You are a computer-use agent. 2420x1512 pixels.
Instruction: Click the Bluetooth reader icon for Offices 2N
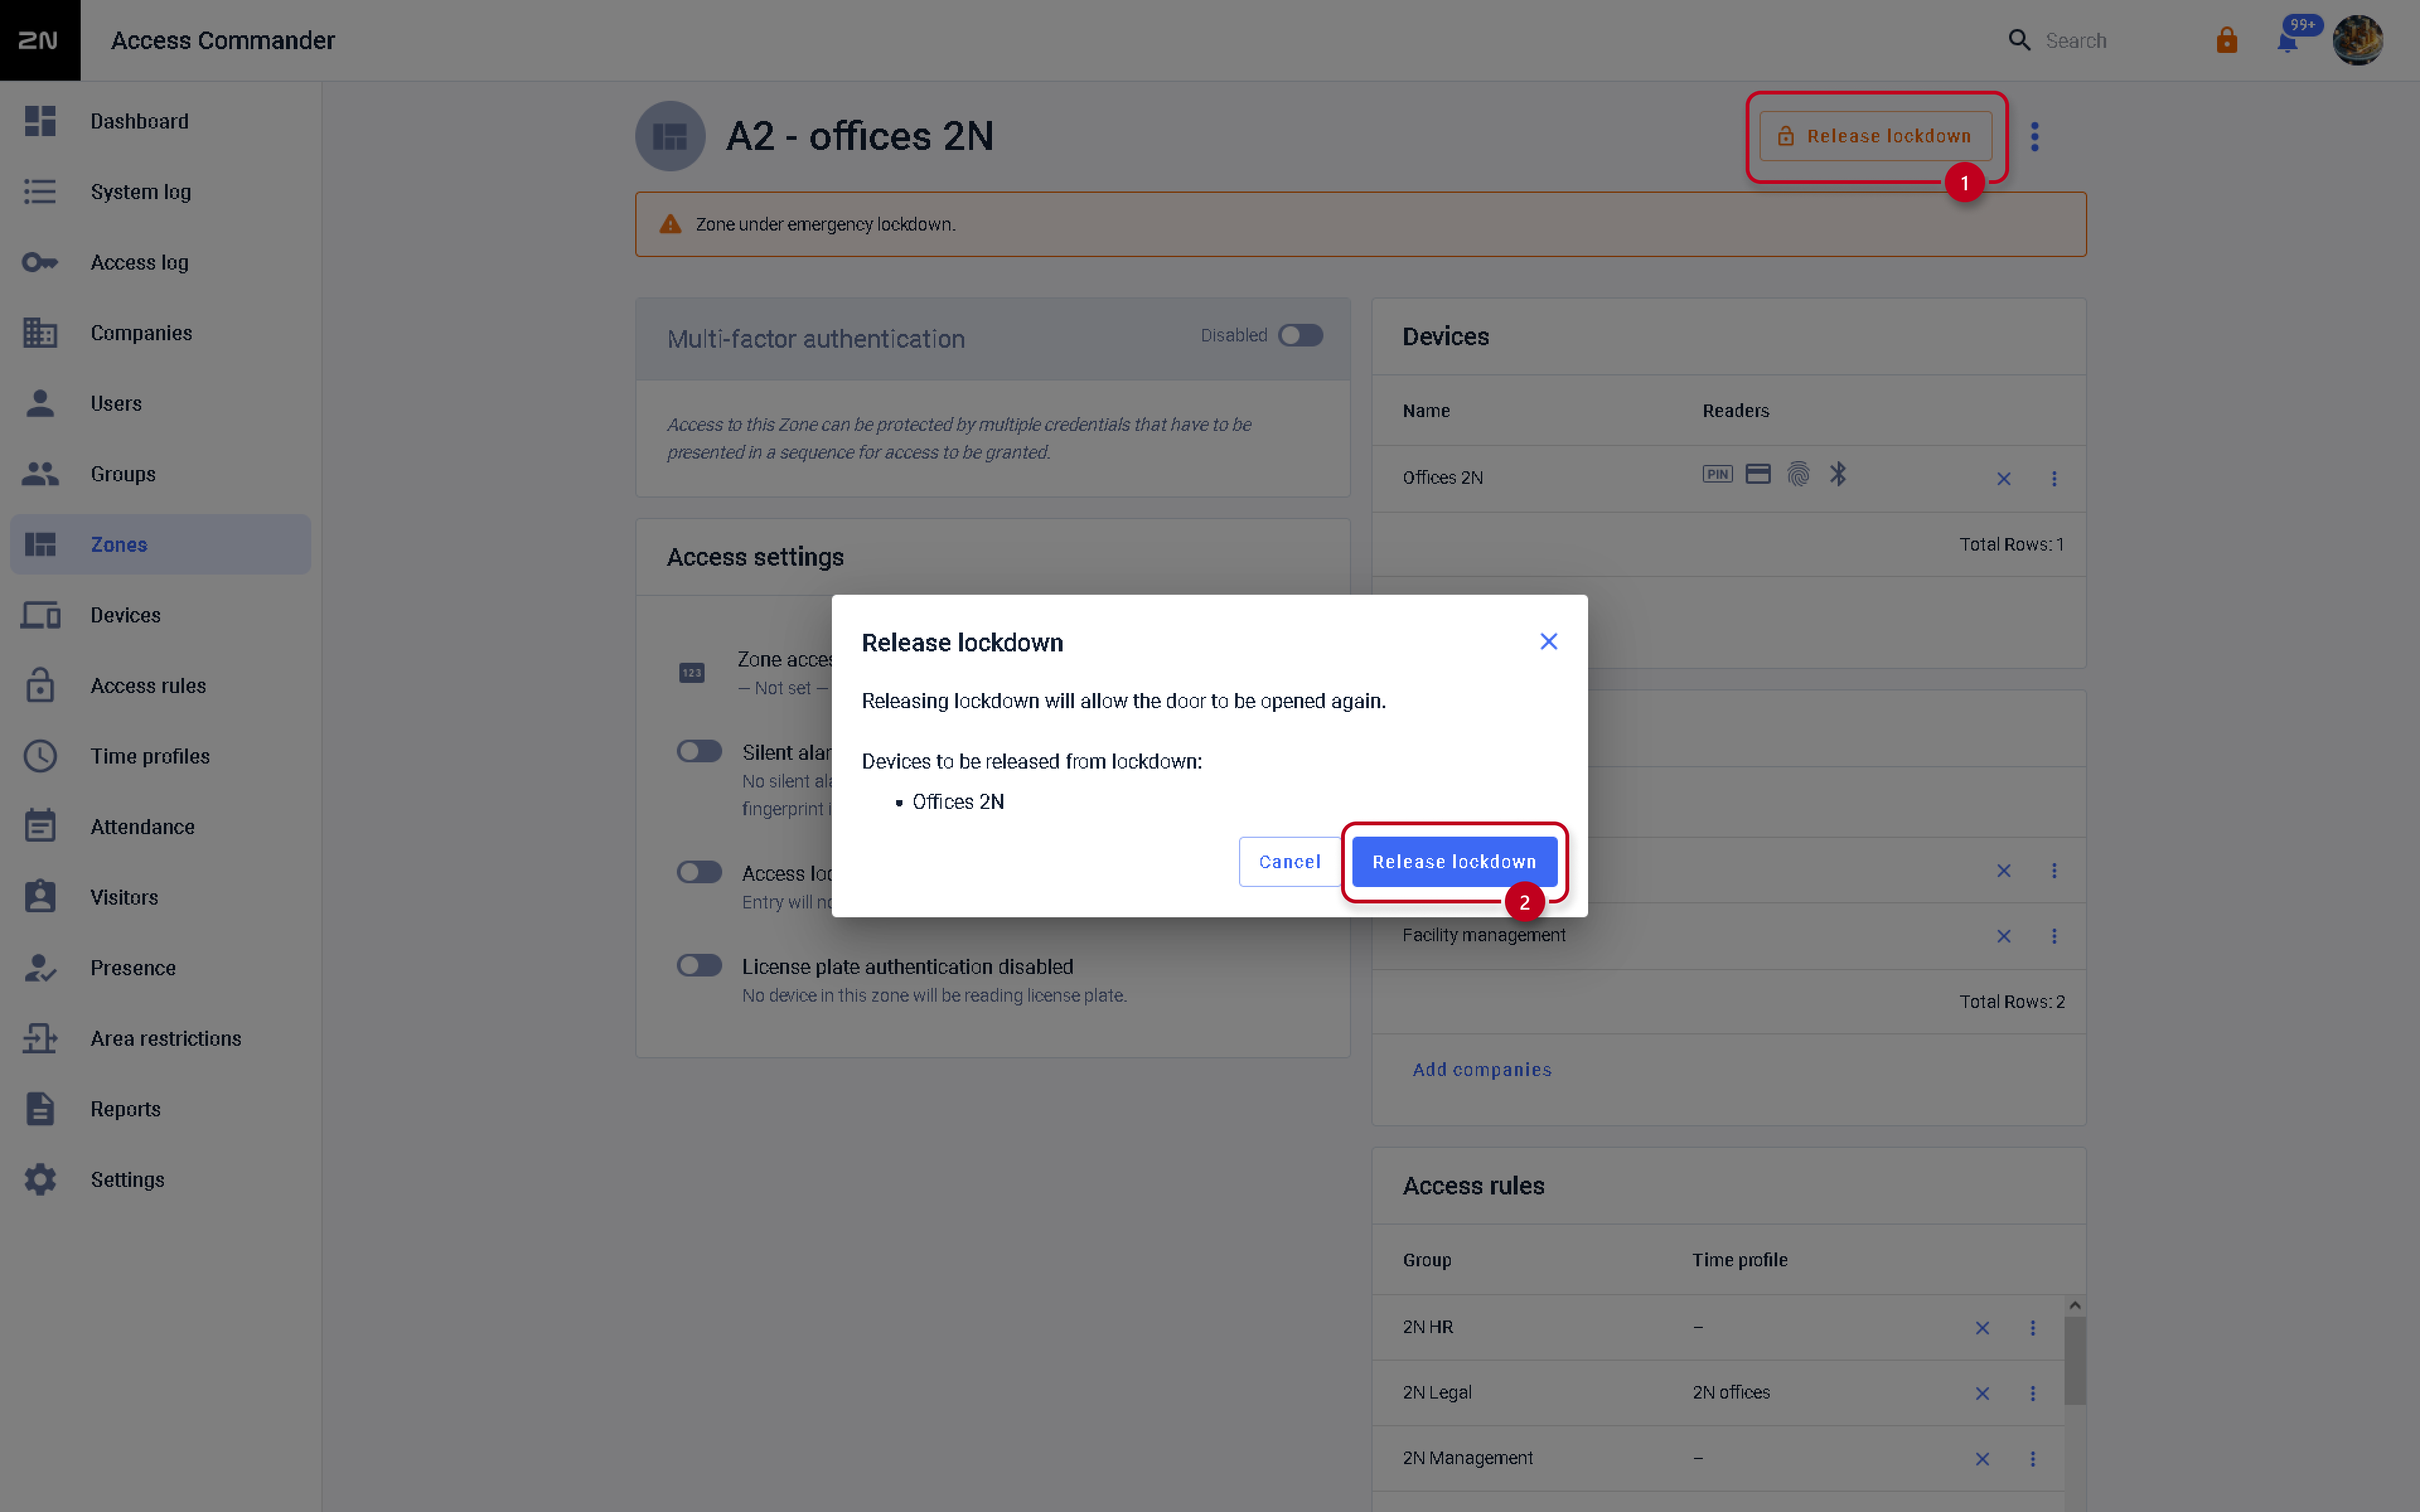point(1838,474)
